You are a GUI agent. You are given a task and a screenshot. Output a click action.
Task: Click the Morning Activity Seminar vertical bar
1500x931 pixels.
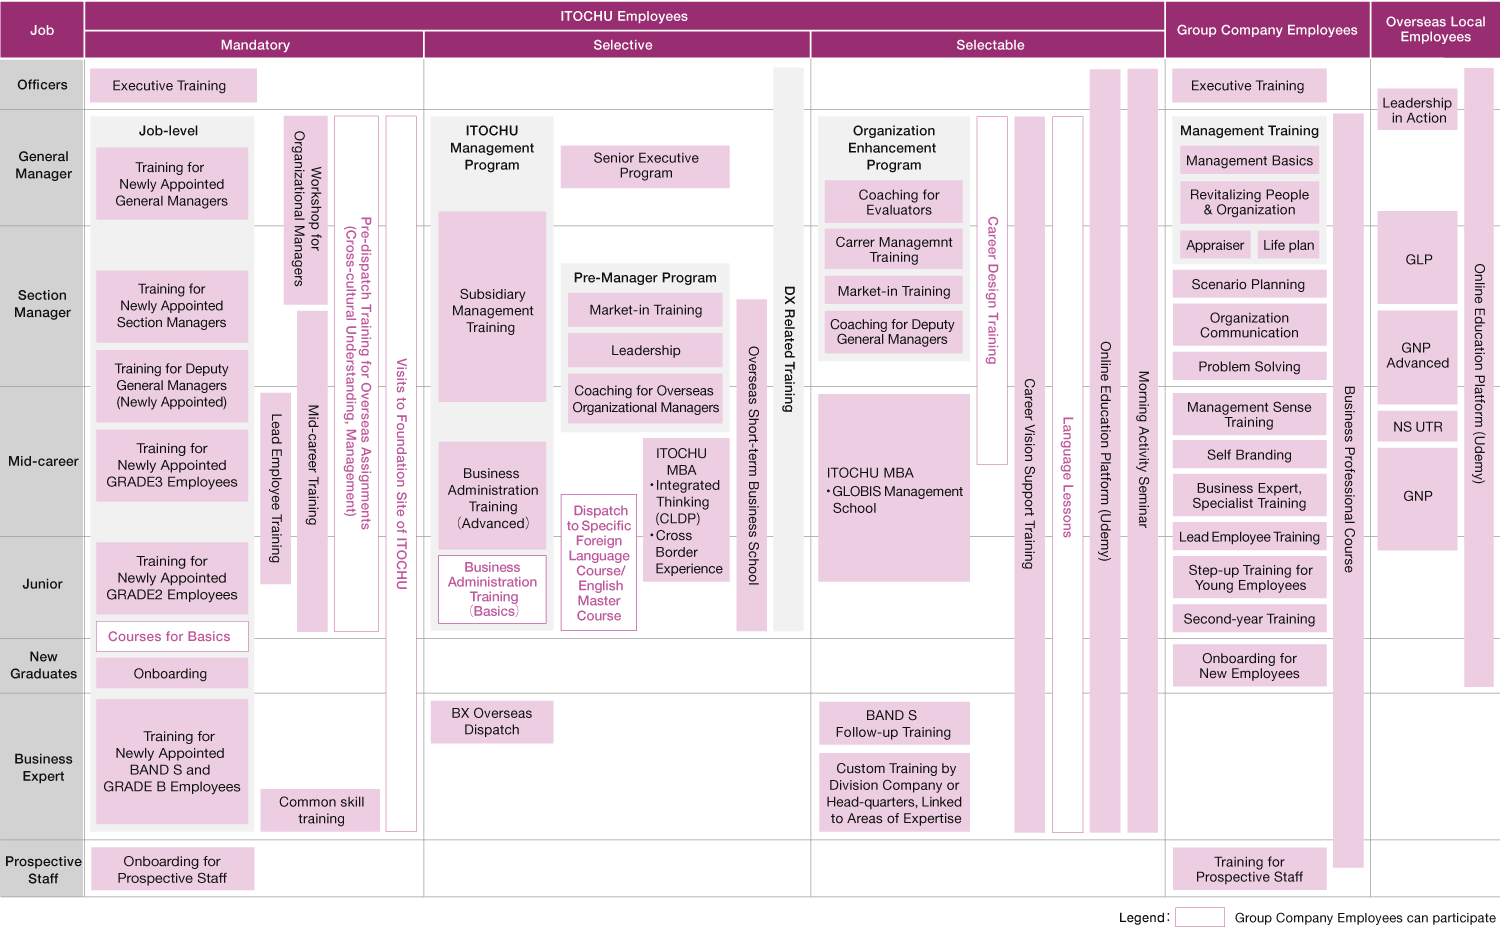coord(1142,450)
